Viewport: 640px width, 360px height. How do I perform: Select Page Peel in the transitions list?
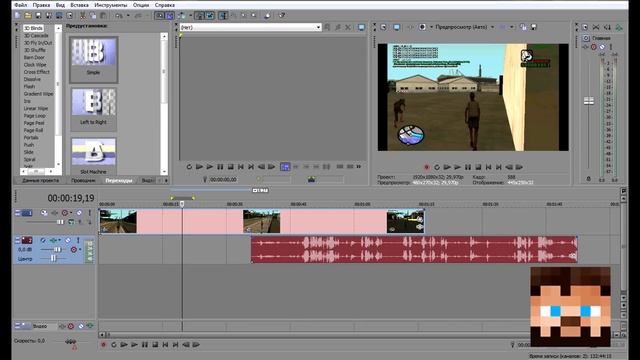coord(34,123)
